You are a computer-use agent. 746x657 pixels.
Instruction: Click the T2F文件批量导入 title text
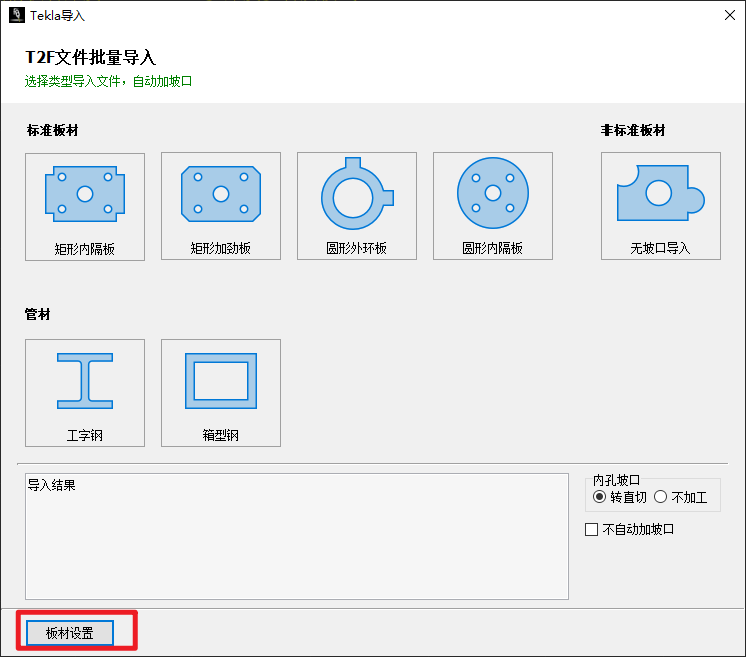(x=90, y=57)
